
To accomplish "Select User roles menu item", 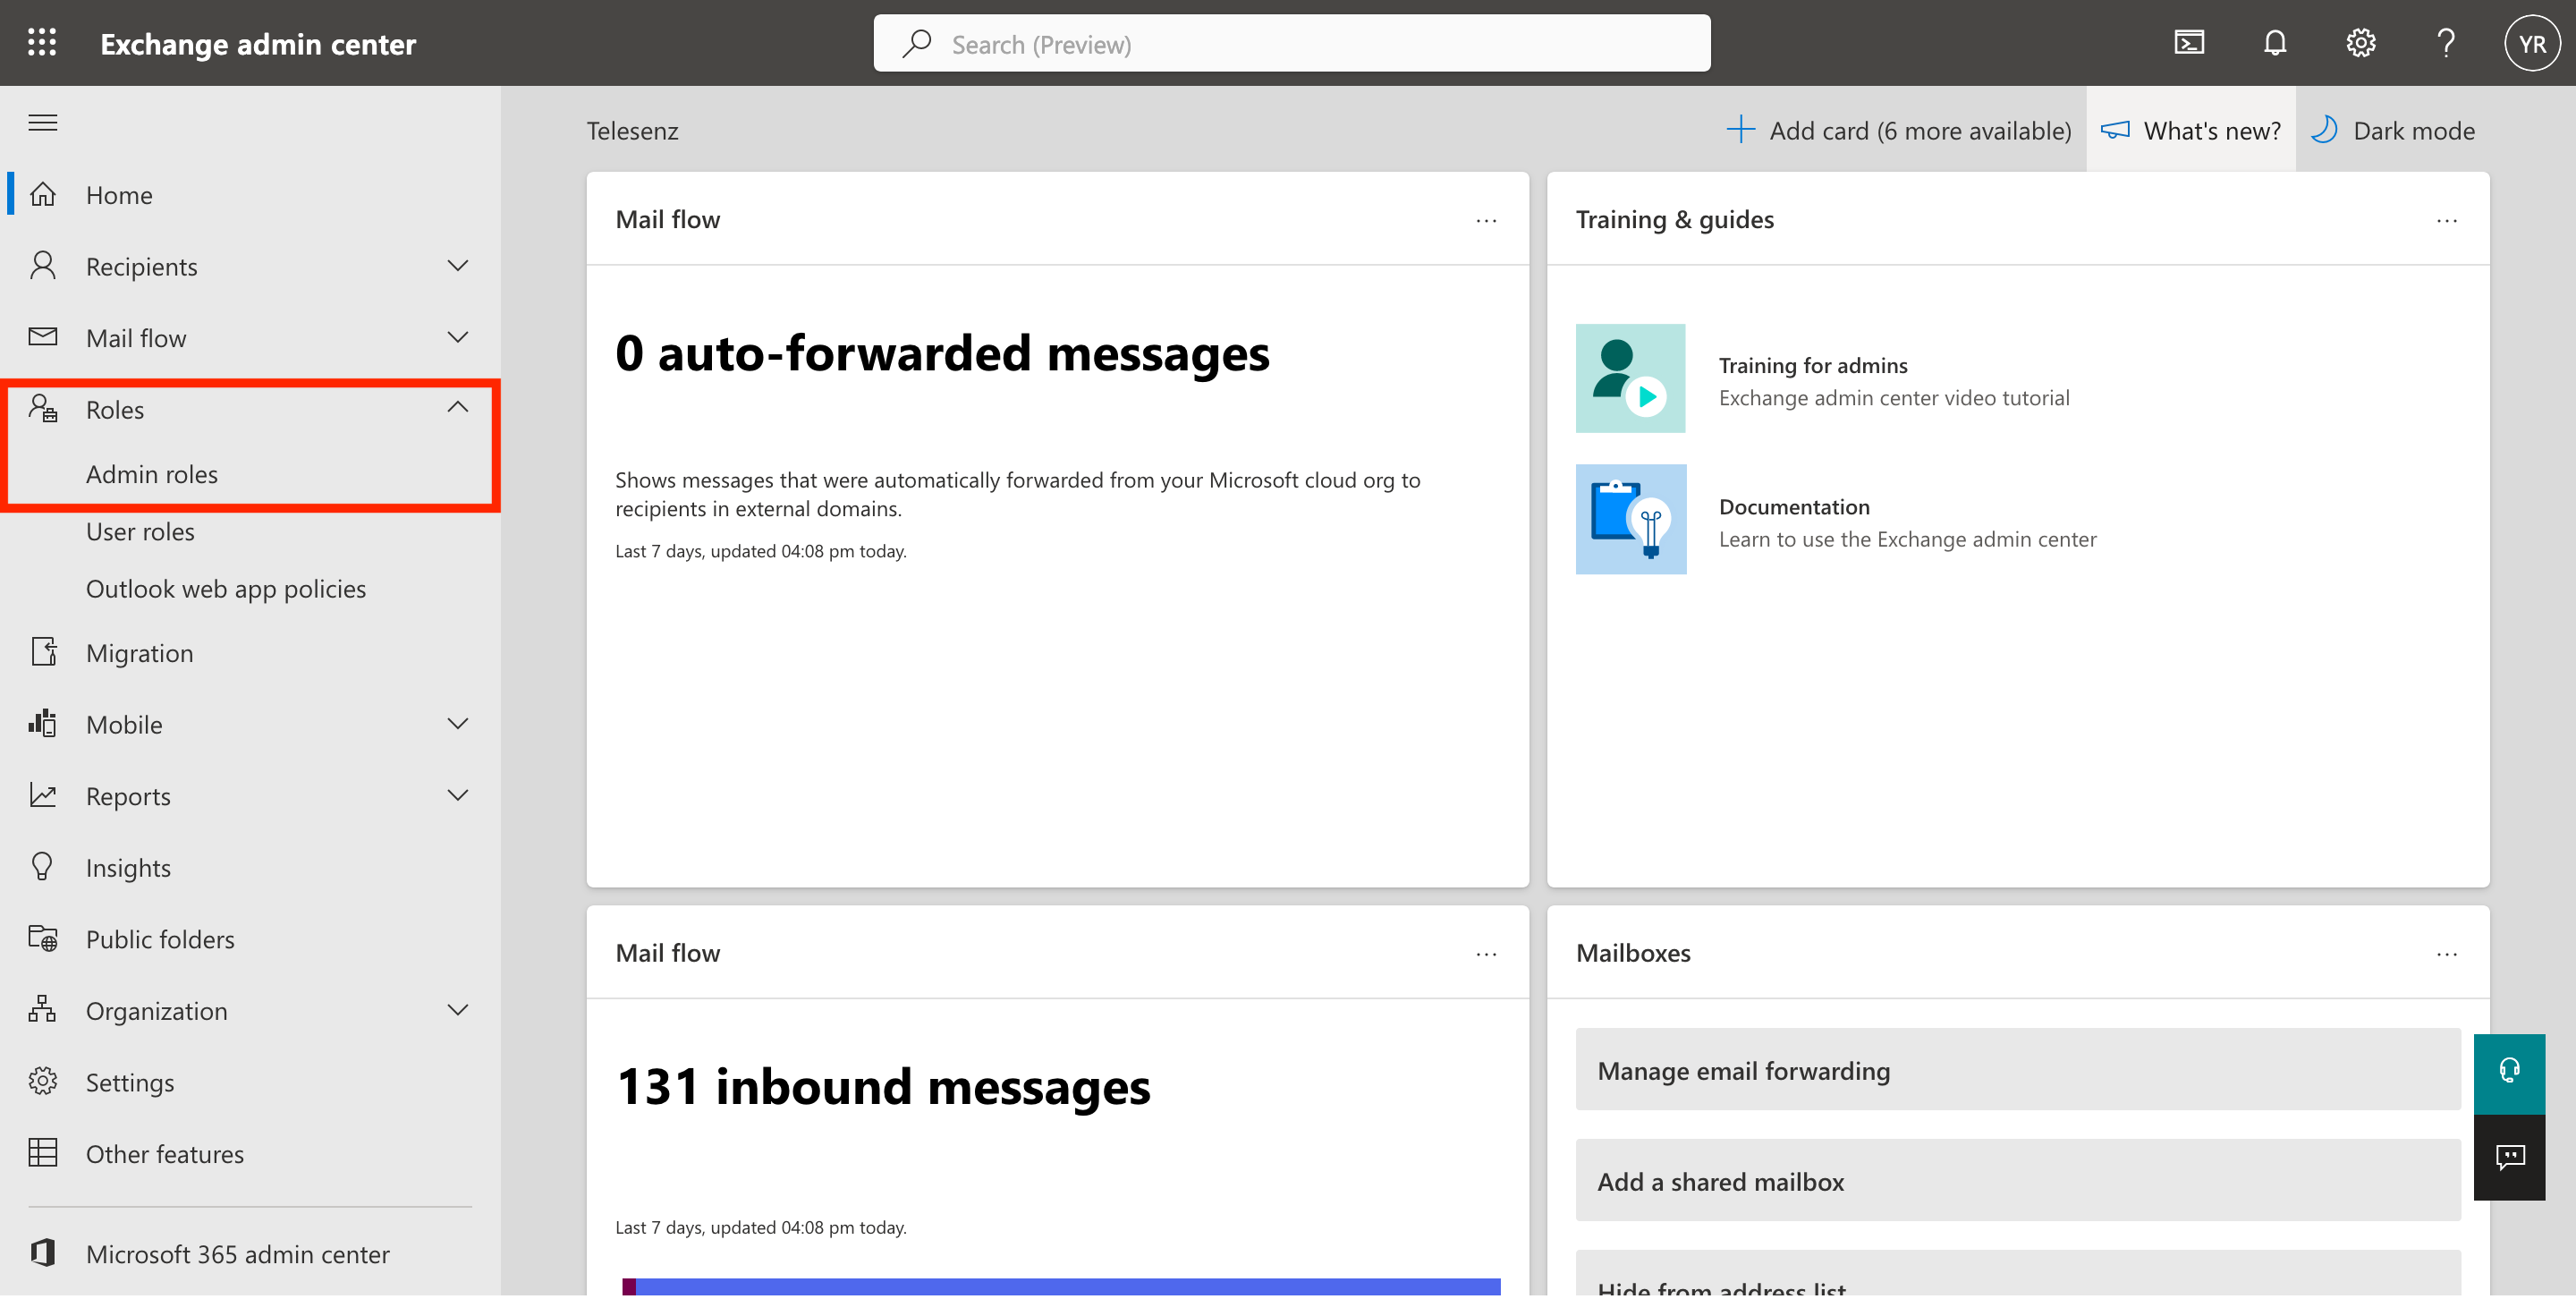I will click(x=140, y=531).
